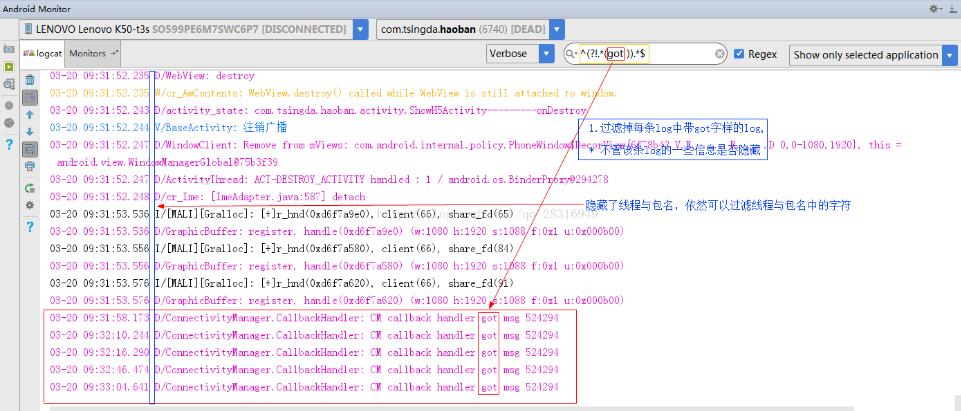Hide the Android Monitor panel via the top-right icon

click(952, 9)
